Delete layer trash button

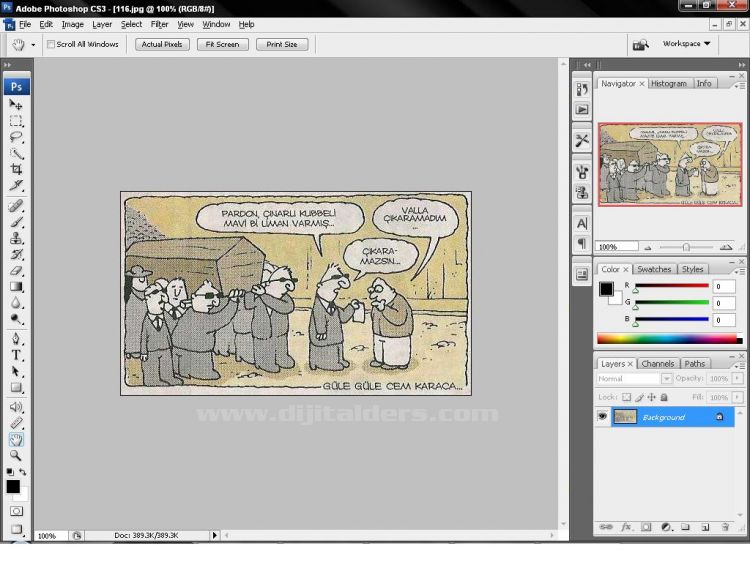(725, 527)
